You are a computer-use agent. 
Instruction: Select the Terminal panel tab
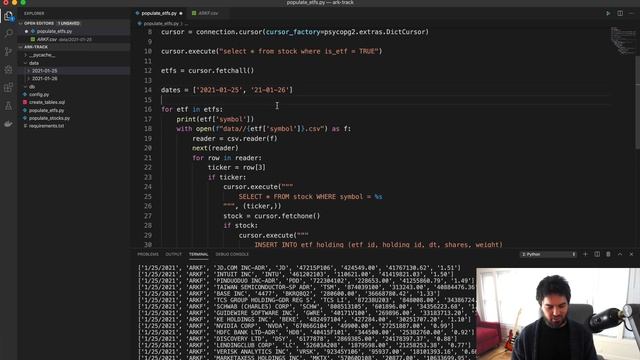[198, 254]
